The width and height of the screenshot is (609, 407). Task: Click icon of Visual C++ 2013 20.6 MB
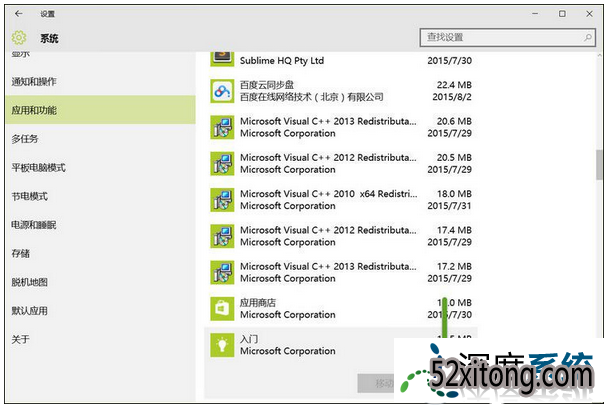(222, 127)
